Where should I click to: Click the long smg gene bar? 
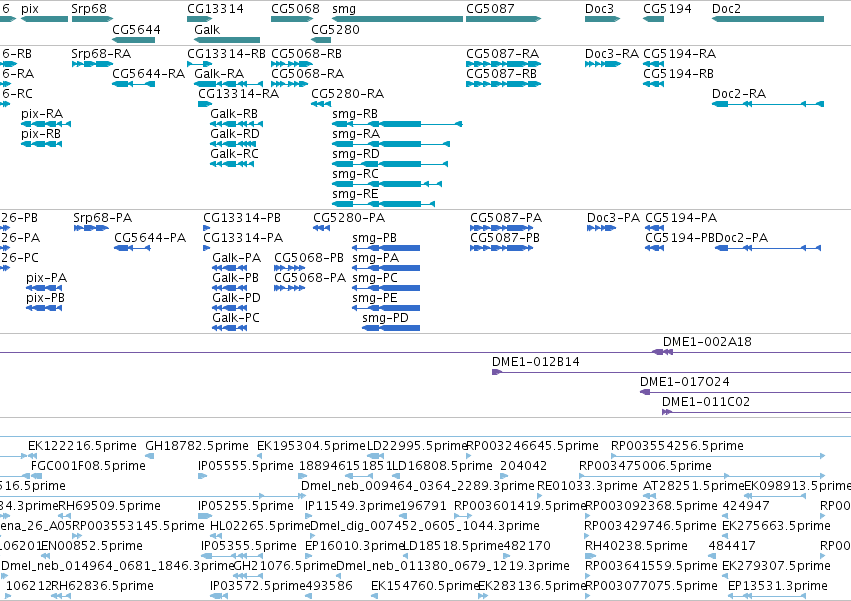(x=397, y=19)
